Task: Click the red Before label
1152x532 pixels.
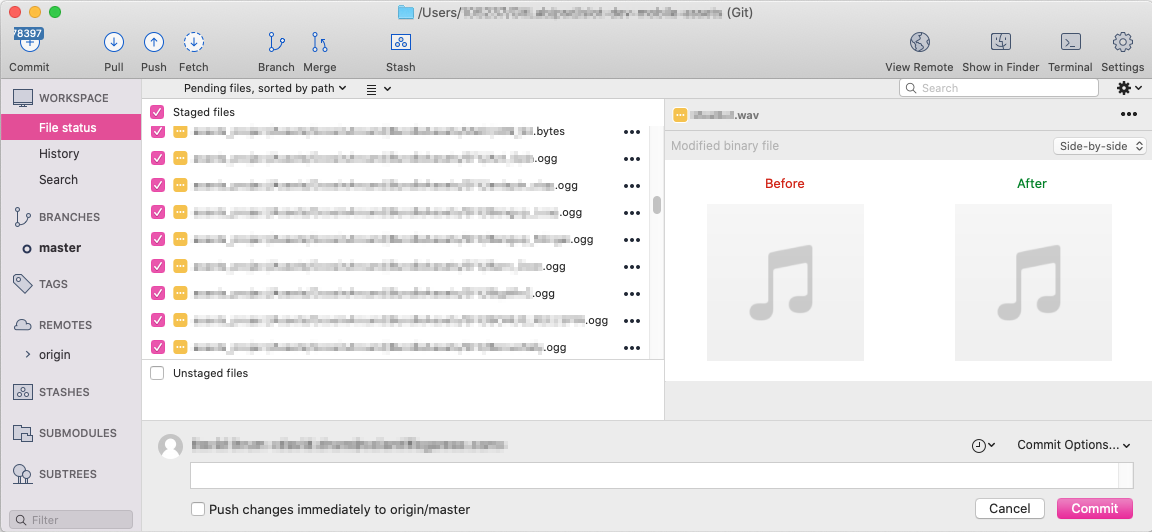Action: 785,183
